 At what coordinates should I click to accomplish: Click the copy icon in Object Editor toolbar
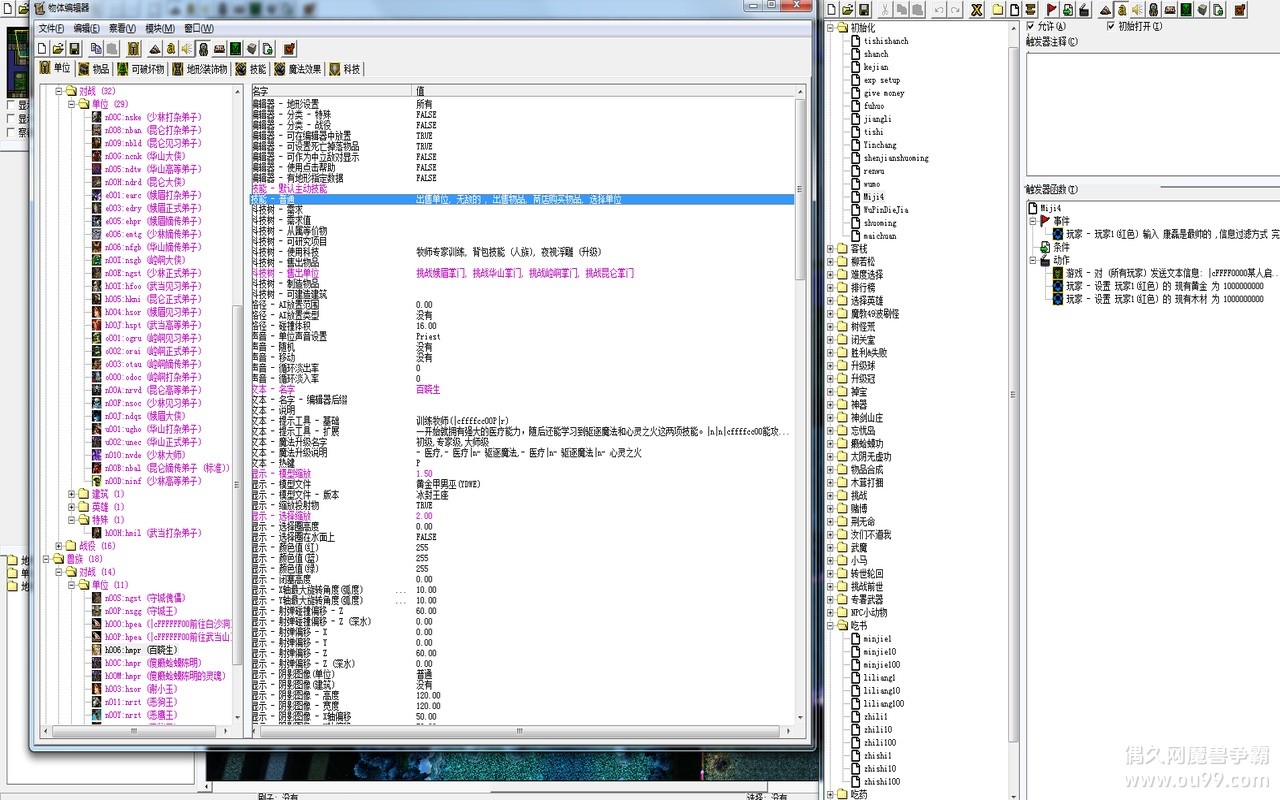tap(95, 48)
